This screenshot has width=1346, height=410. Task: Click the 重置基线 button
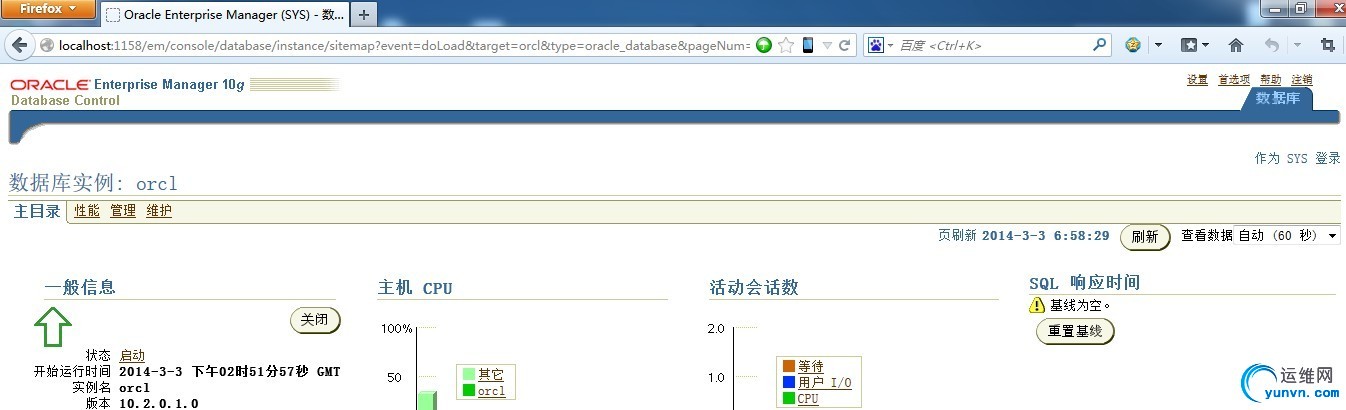1074,331
